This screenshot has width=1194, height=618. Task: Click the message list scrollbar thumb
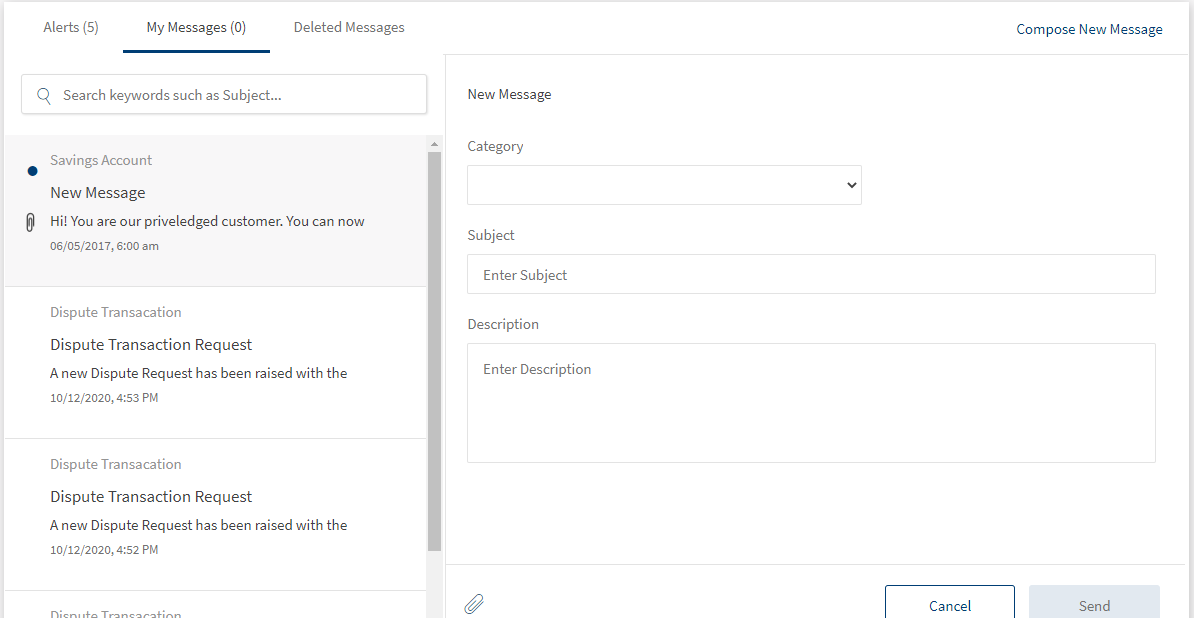tap(434, 350)
